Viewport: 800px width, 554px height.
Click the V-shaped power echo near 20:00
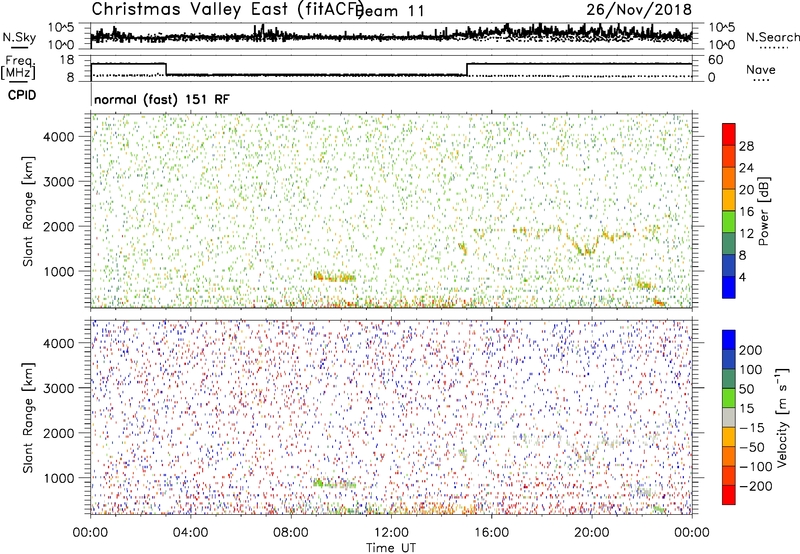586,245
